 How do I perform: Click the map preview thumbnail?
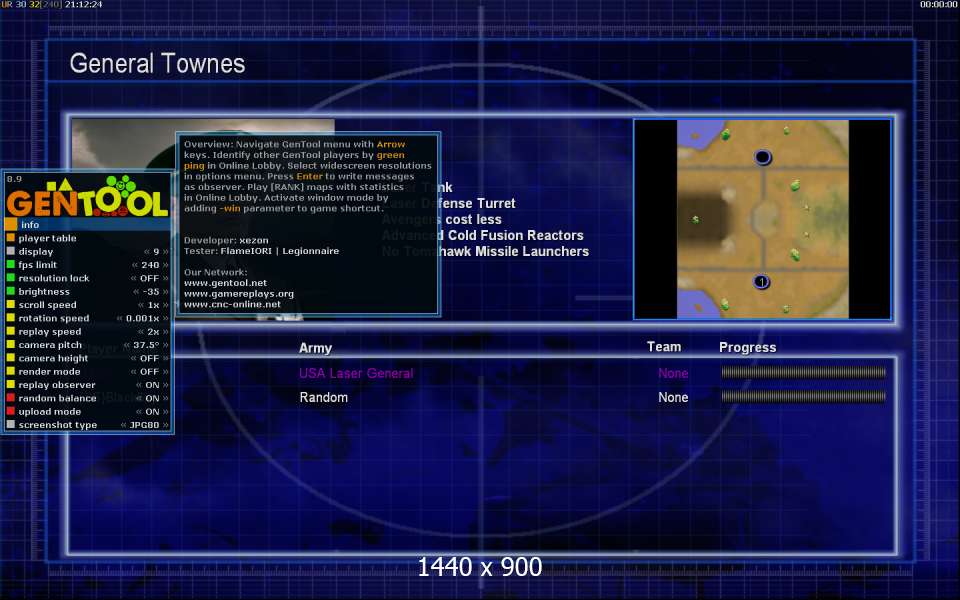762,219
